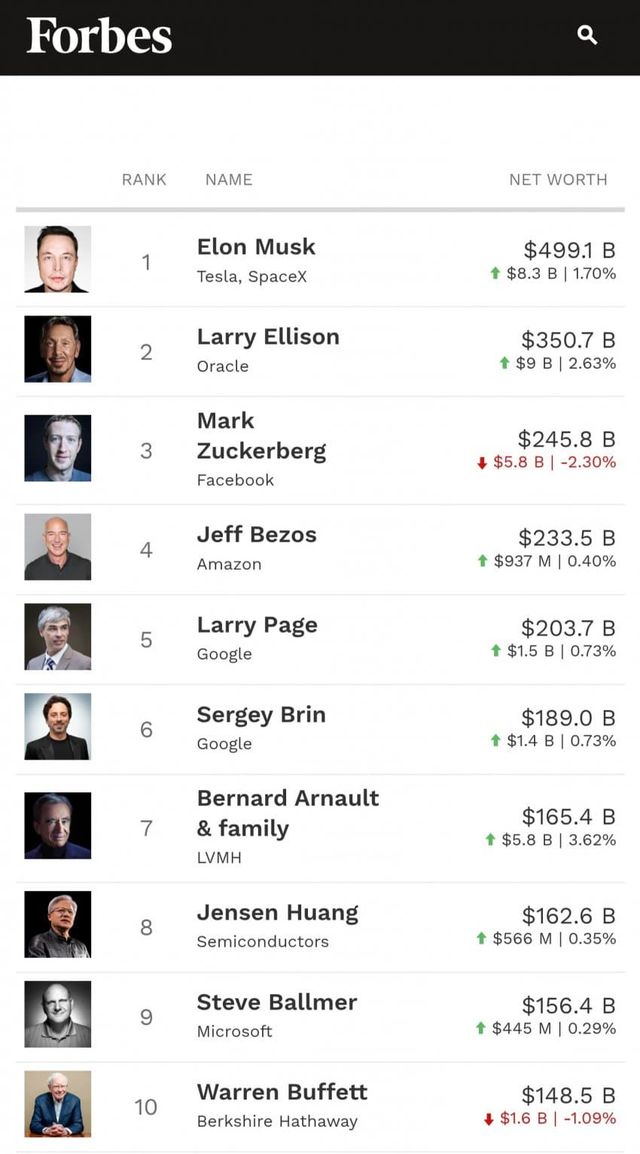Click Elon Musk's profile photo

(58, 259)
